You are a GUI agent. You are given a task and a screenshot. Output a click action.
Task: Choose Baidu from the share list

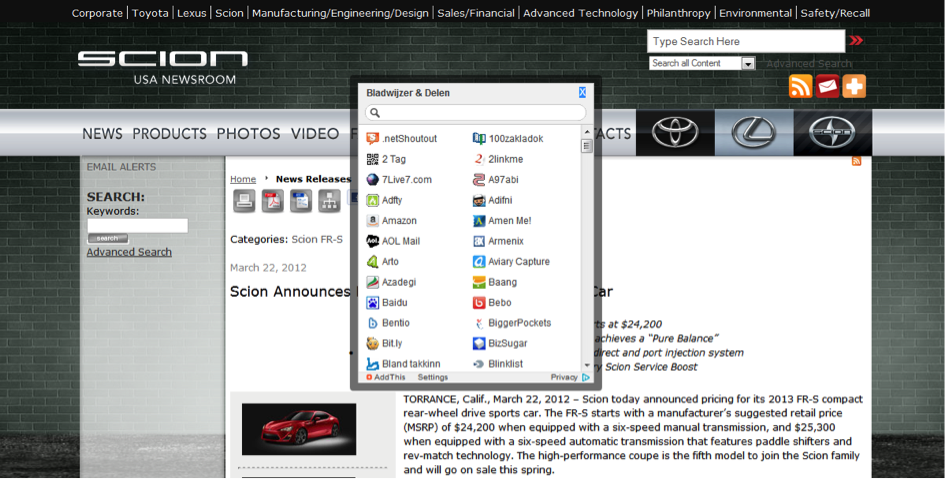394,302
